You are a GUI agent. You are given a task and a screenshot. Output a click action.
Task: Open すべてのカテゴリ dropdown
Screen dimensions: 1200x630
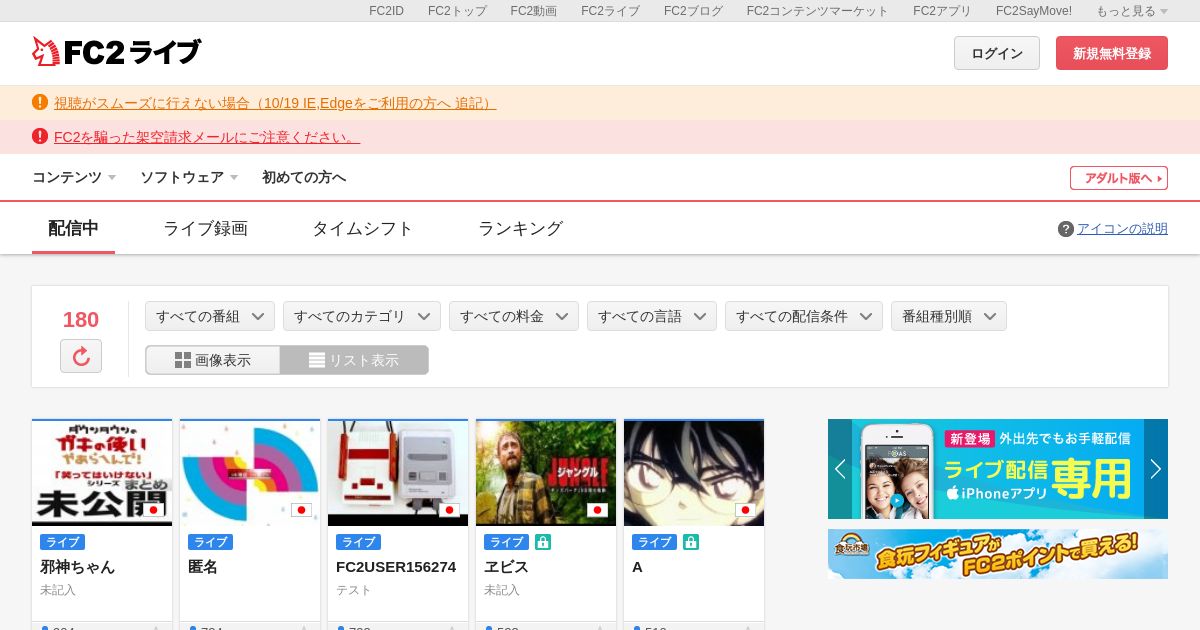362,316
